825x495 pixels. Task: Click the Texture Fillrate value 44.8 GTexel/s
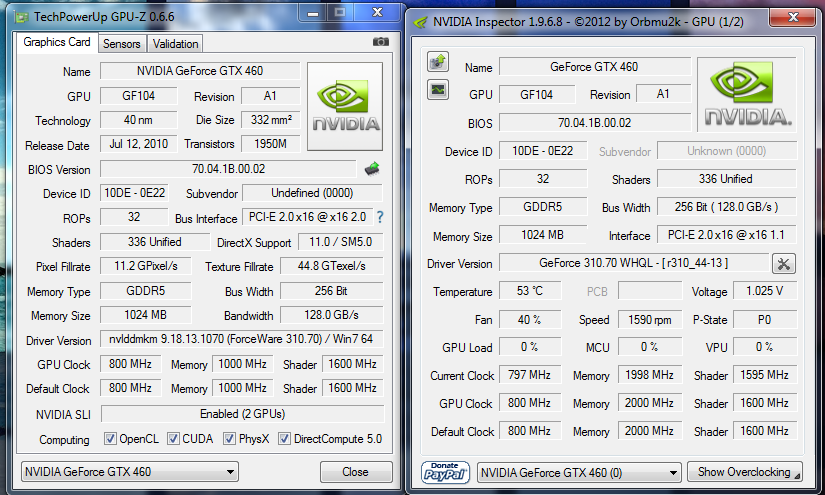click(331, 266)
